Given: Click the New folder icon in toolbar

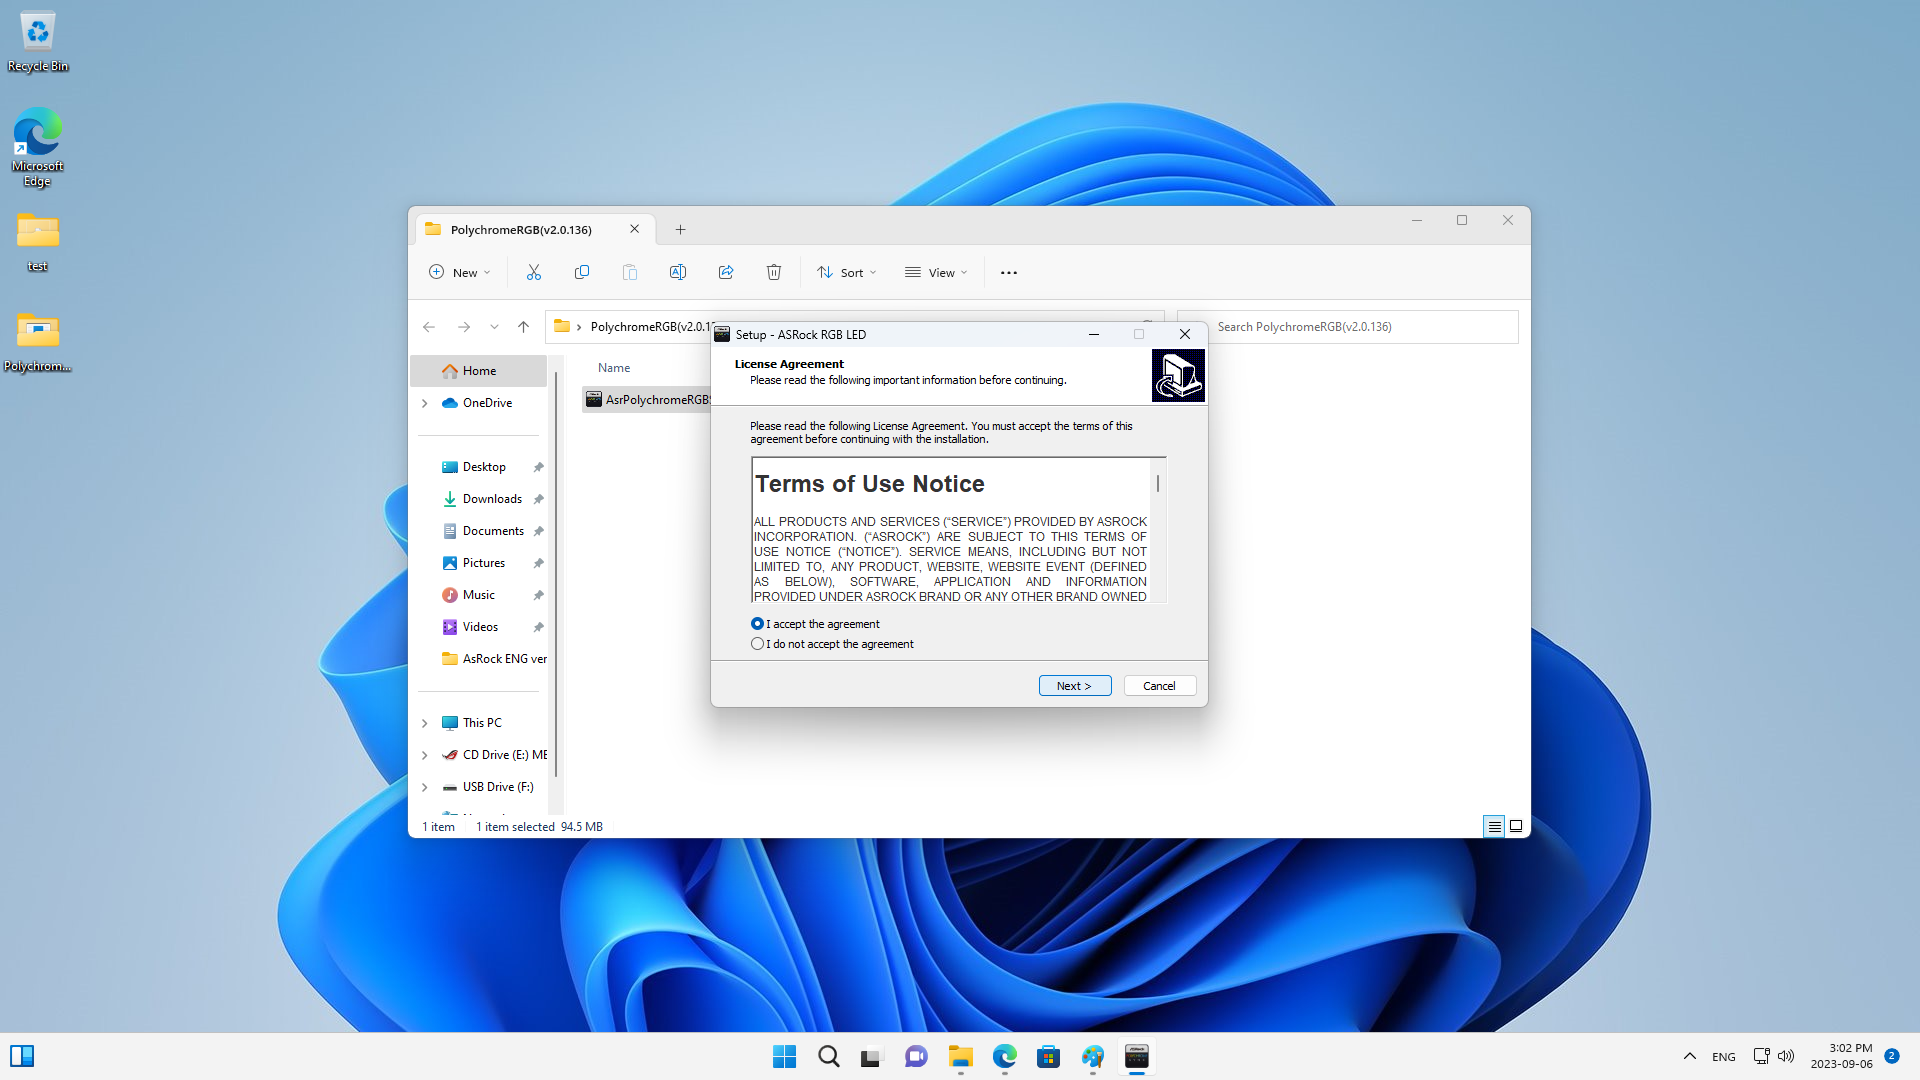Looking at the screenshot, I should 460,272.
